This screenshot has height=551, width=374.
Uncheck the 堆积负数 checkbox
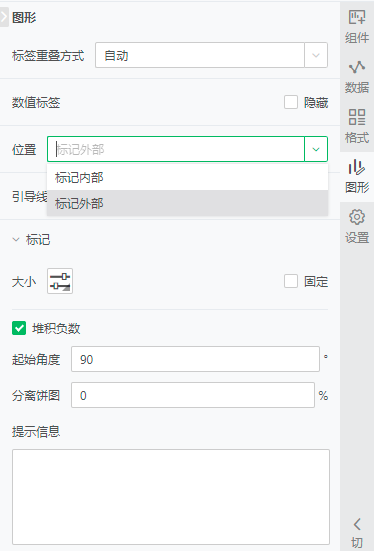pyautogui.click(x=19, y=329)
